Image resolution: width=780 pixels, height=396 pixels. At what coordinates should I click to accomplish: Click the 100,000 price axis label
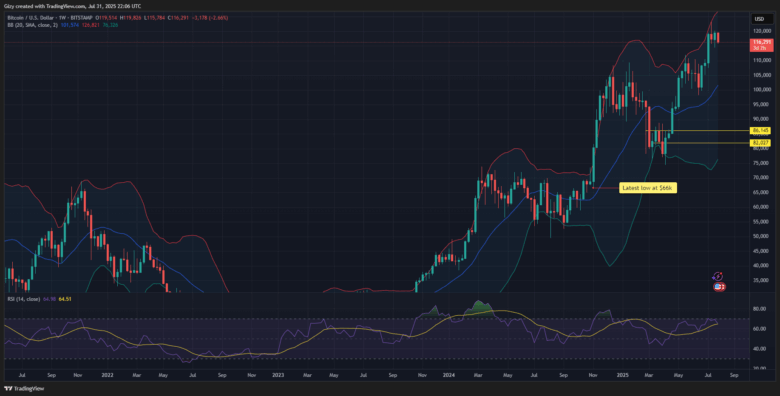[x=761, y=90]
